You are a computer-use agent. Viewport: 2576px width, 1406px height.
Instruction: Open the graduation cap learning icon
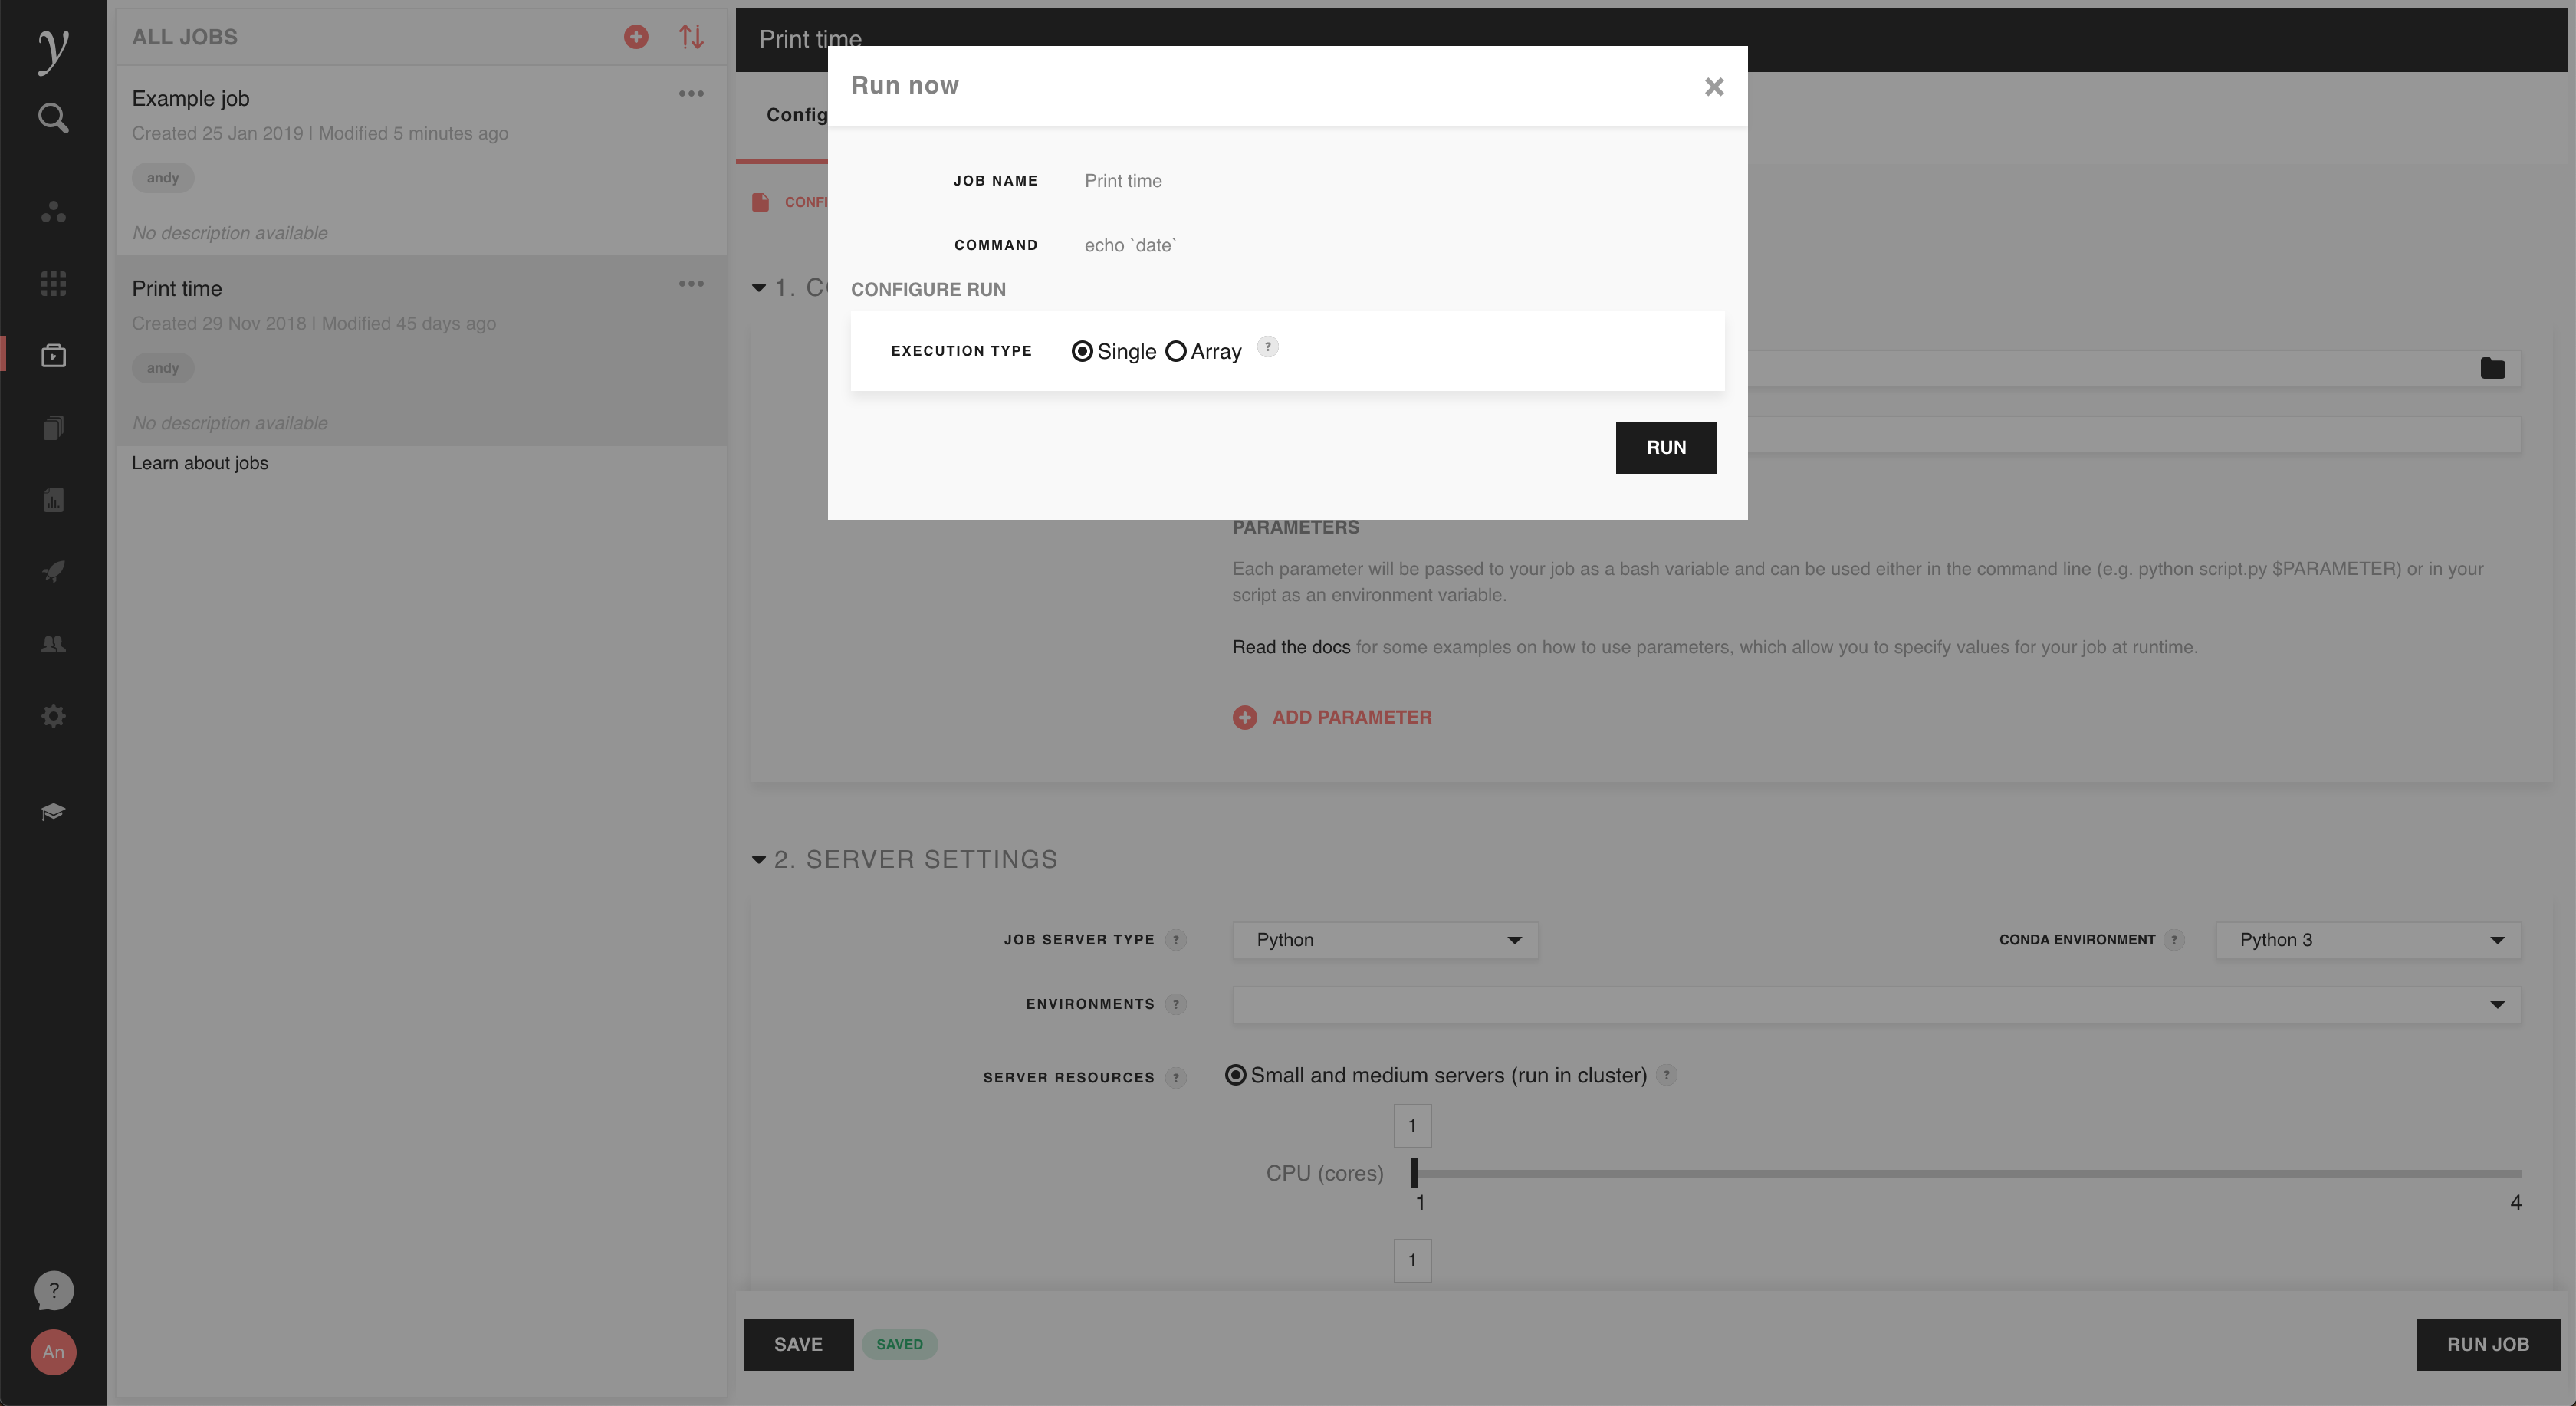coord(53,811)
